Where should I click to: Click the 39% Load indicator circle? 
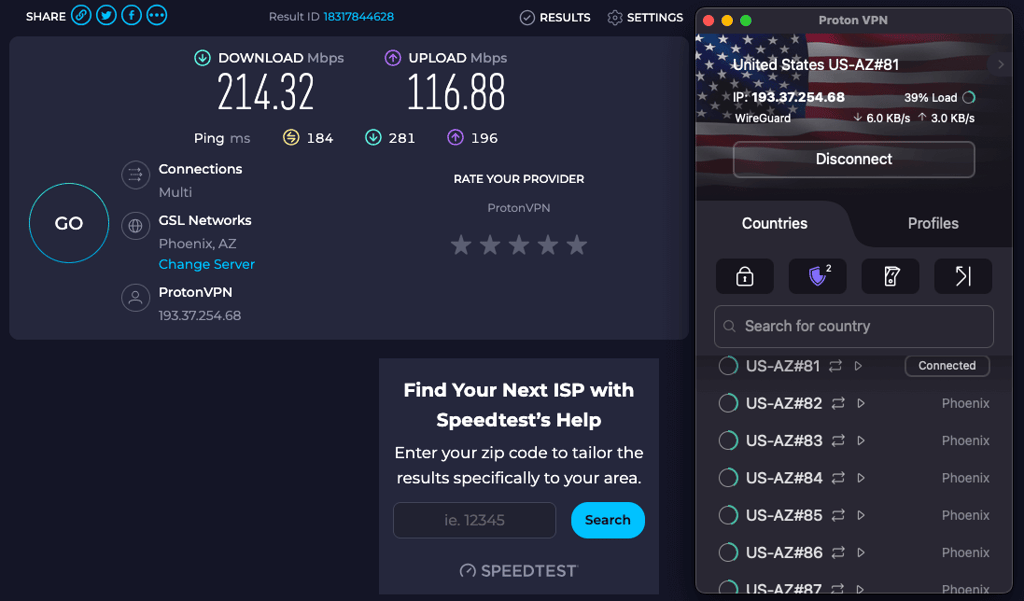pyautogui.click(x=969, y=97)
